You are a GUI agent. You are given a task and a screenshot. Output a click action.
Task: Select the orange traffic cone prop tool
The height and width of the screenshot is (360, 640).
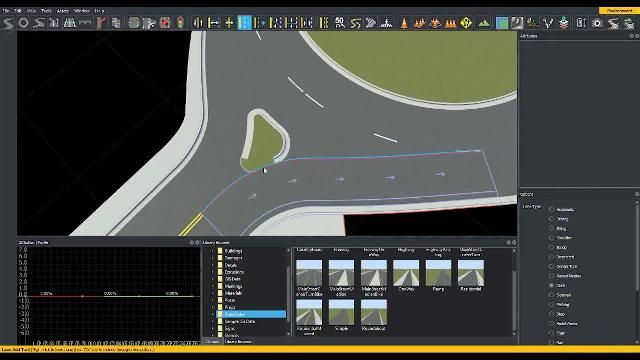403,23
